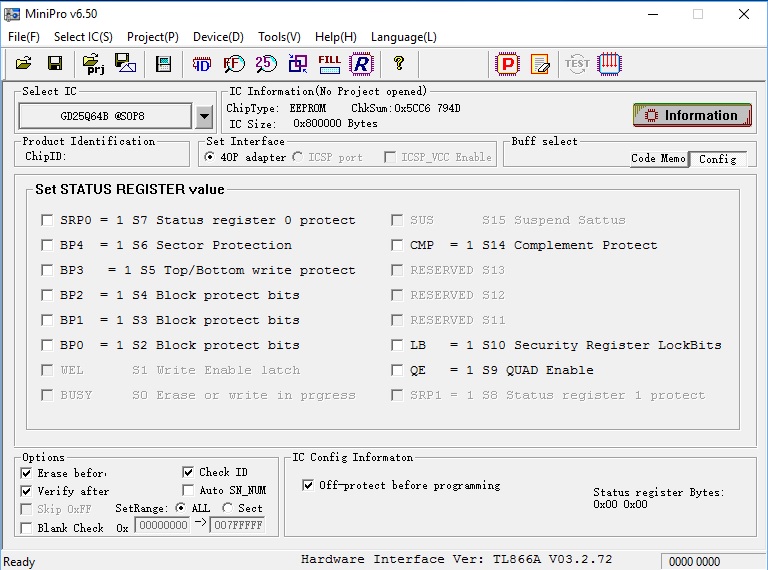The width and height of the screenshot is (768, 570).
Task: Enable the Blank Check option
Action: 26,528
